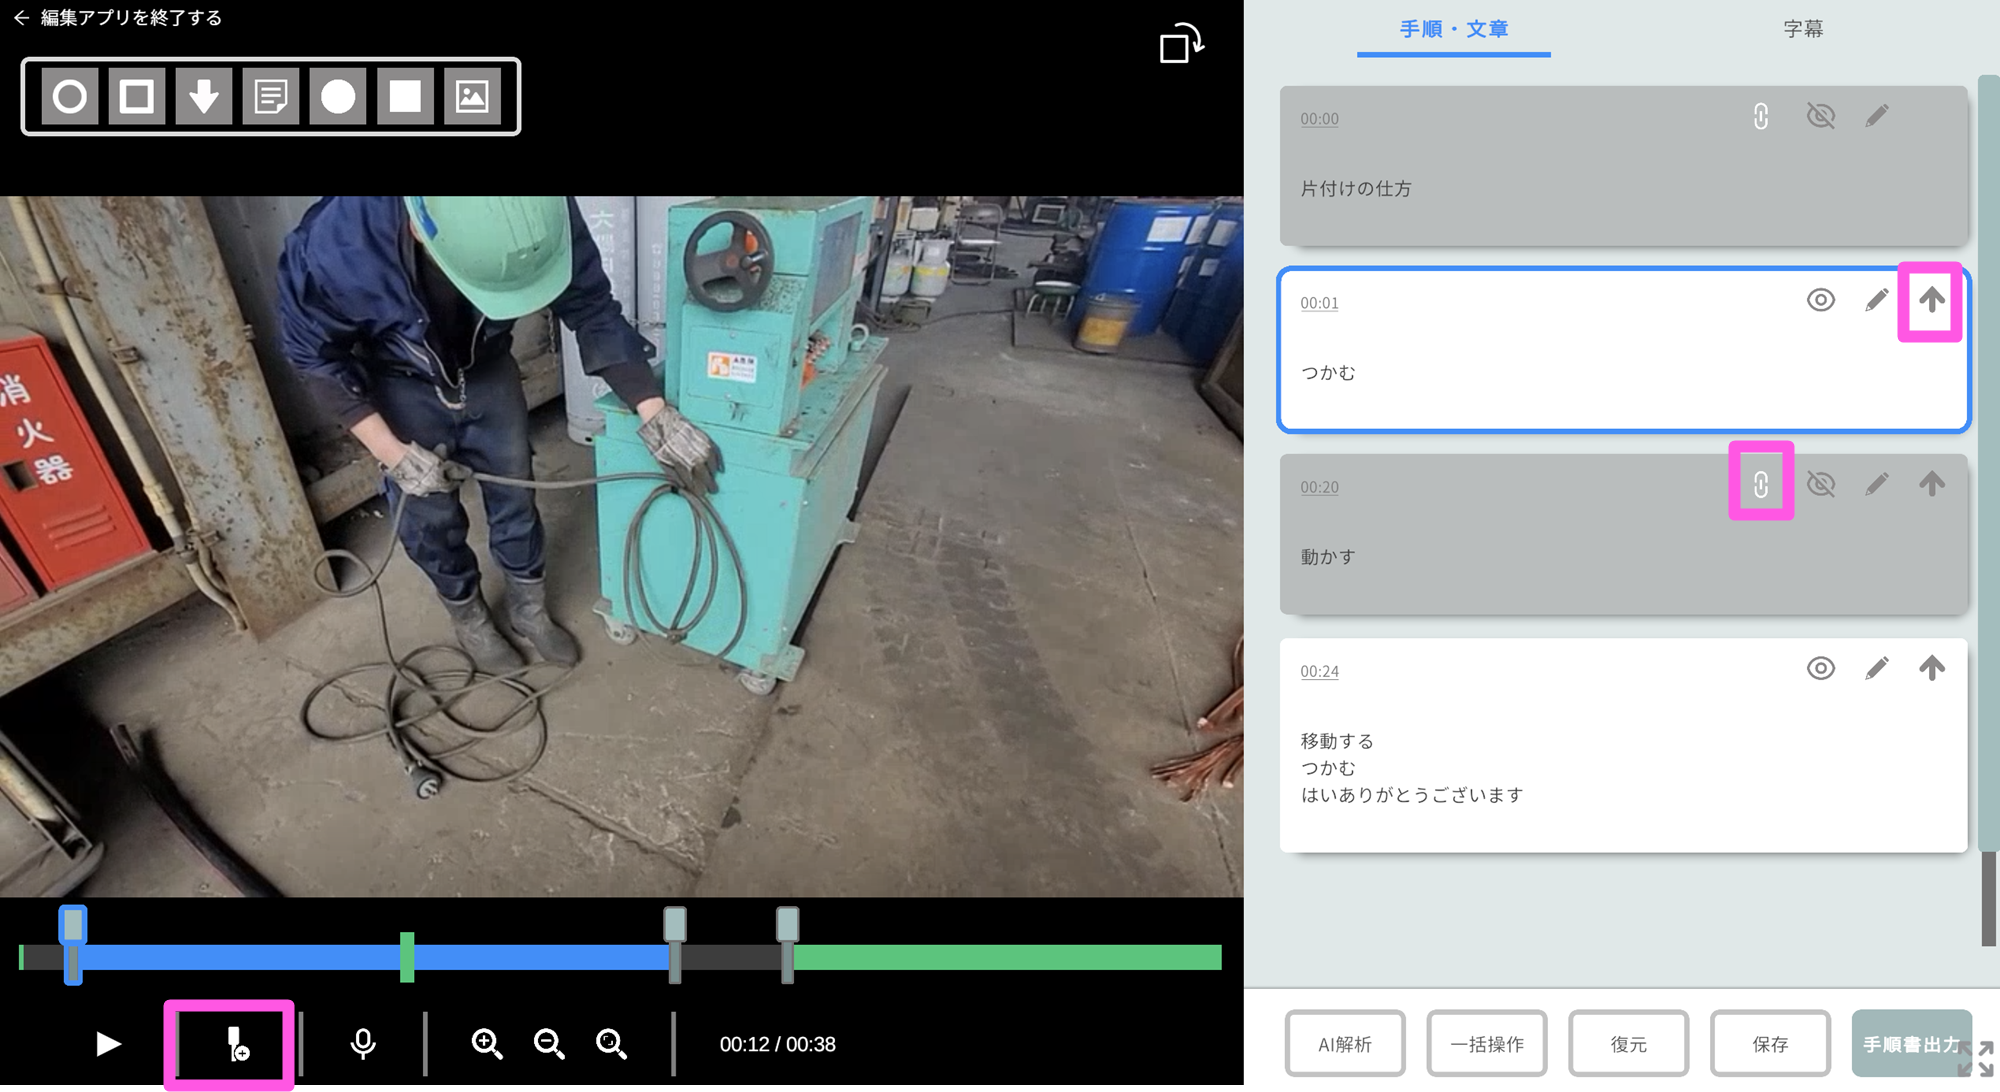Edit the 00:00 片付けの仕方 step text
Viewport: 2000px width, 1092px height.
point(1877,116)
